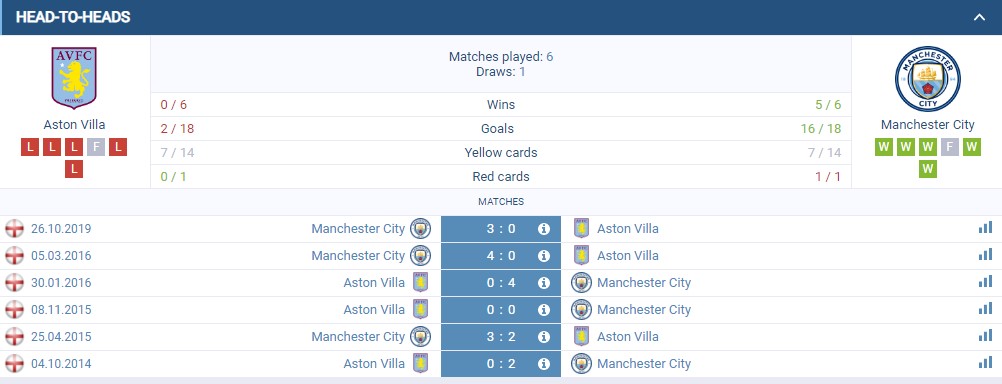Click info icon on 3 : 2 score
This screenshot has width=1002, height=384.
544,337
